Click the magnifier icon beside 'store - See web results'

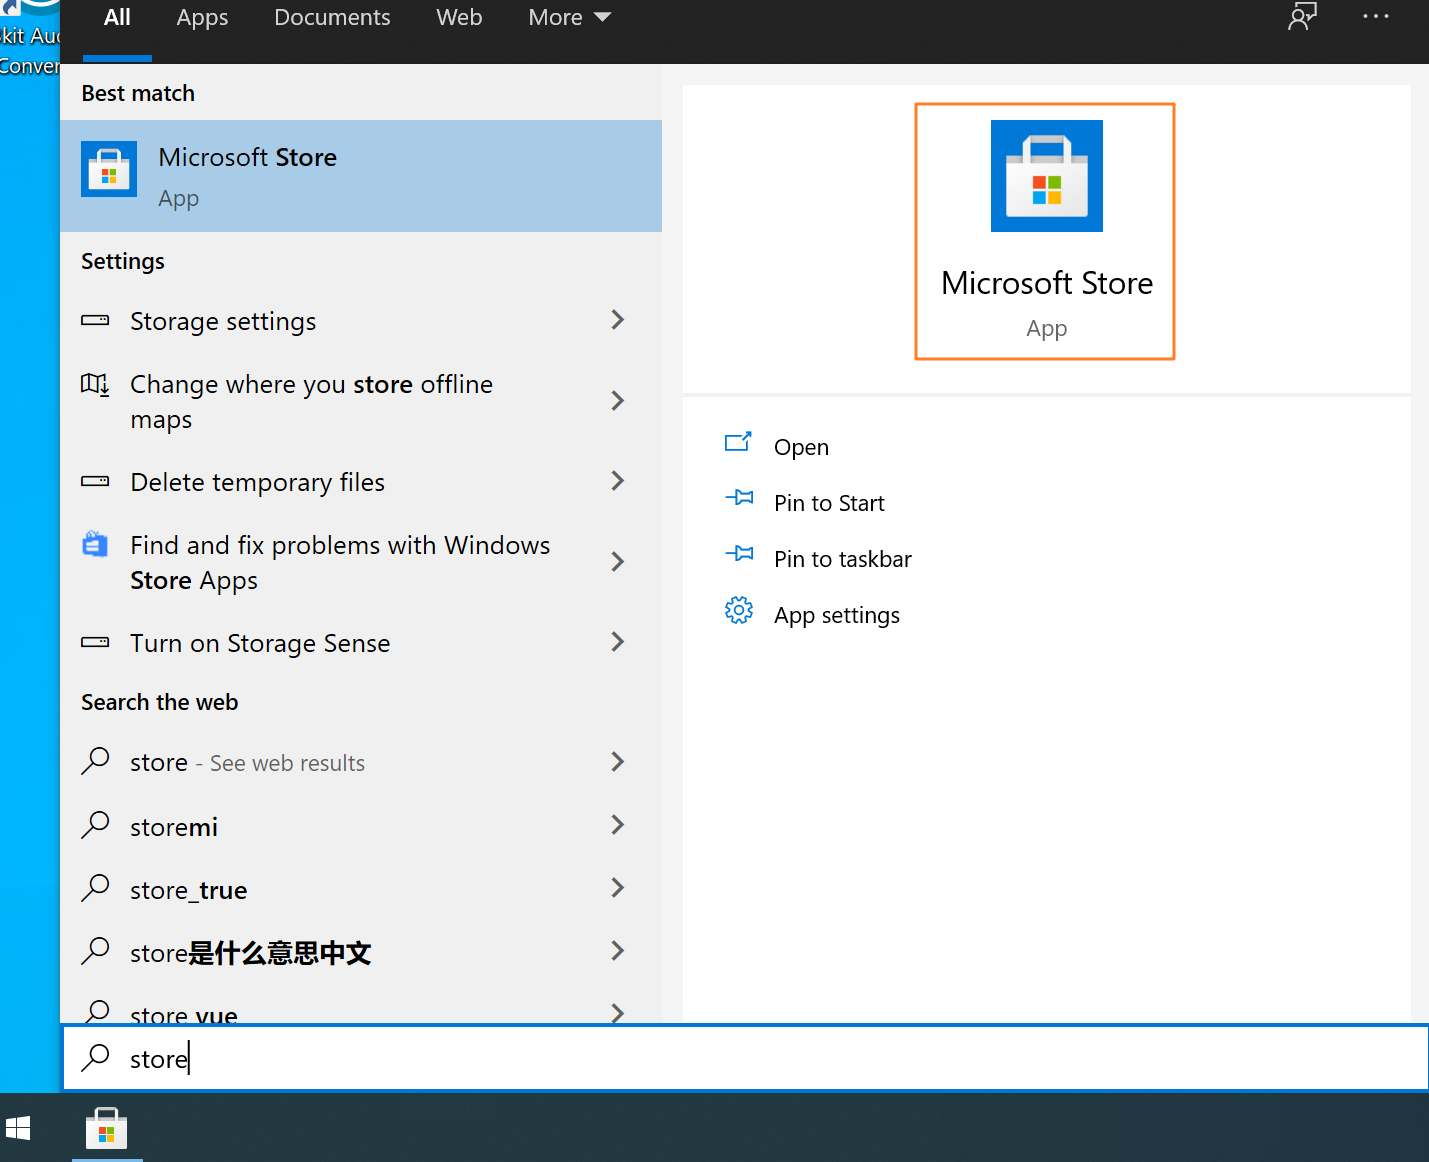click(95, 761)
